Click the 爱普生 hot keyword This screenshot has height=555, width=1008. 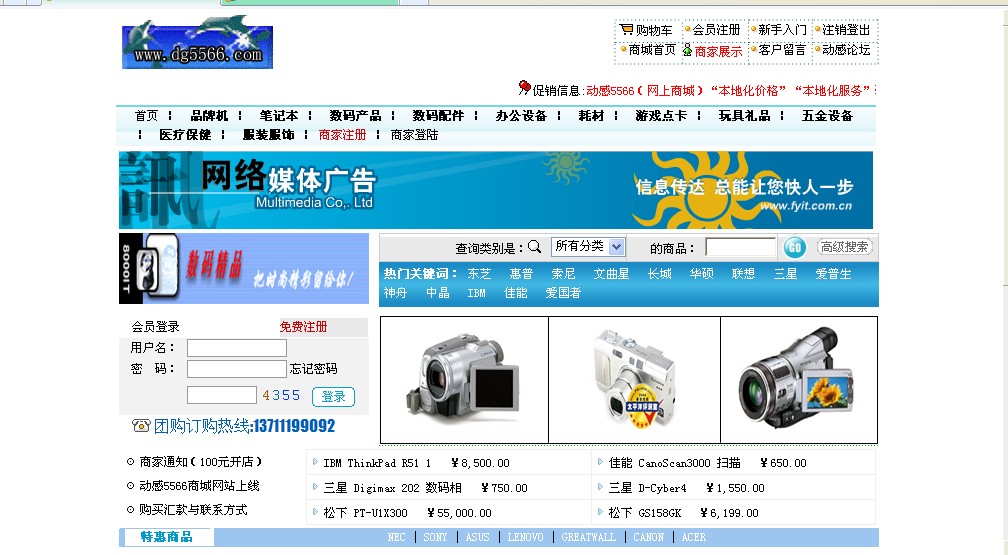pos(833,274)
